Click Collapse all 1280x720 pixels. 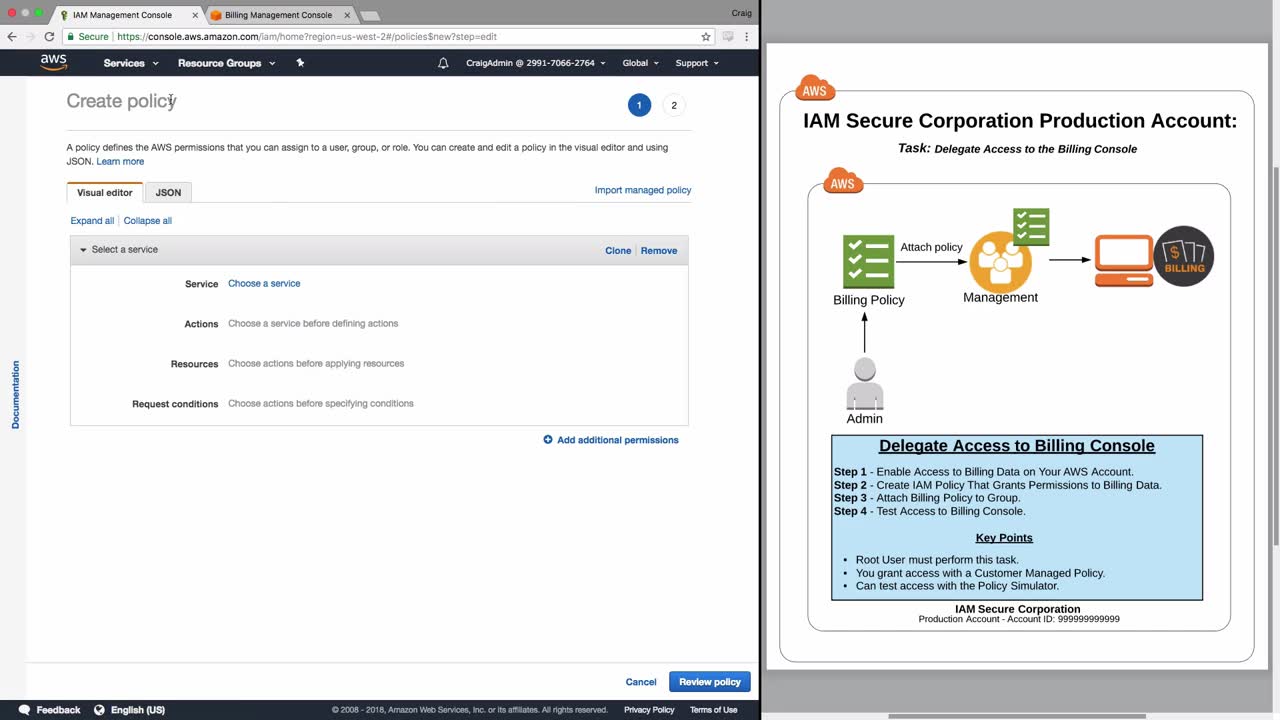point(148,221)
